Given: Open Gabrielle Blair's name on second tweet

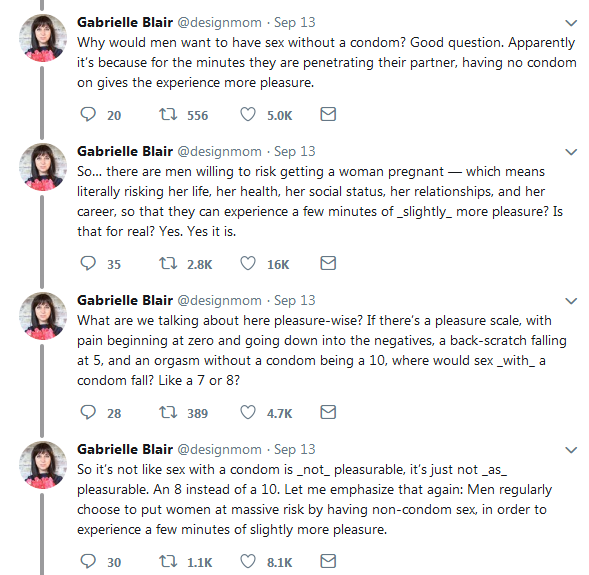Looking at the screenshot, I should 125,151.
